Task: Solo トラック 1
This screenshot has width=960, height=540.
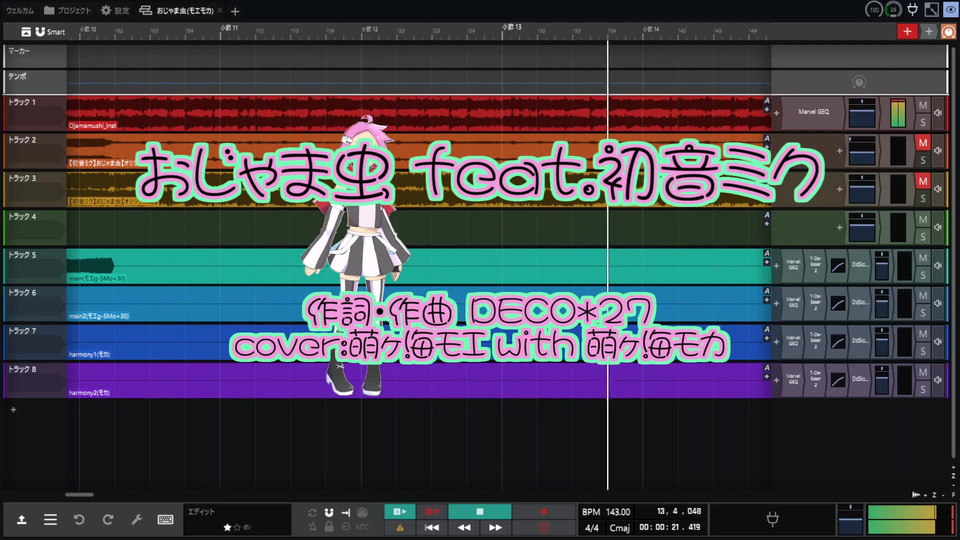Action: 923,122
